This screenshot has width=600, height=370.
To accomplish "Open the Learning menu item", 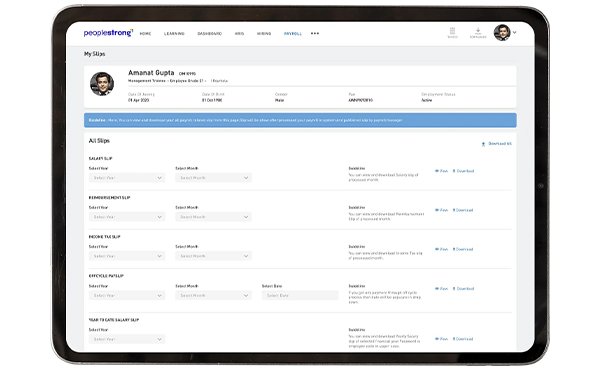I will point(174,34).
